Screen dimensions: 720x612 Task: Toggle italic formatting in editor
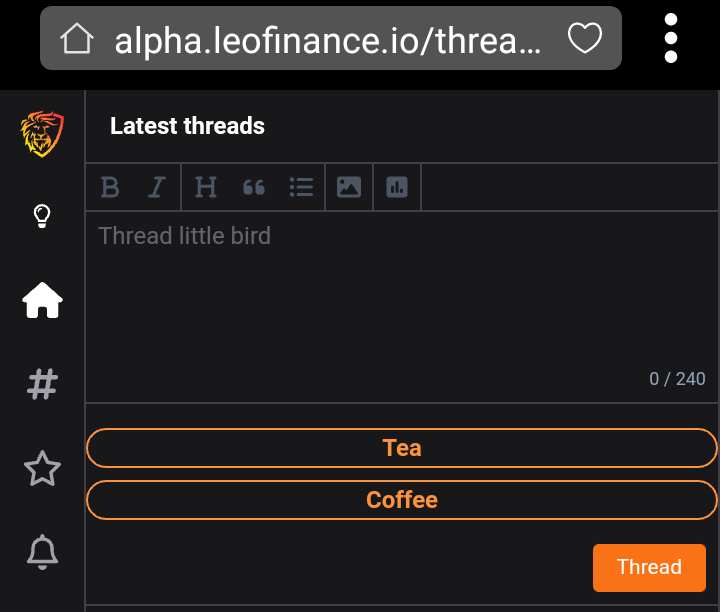pyautogui.click(x=157, y=187)
